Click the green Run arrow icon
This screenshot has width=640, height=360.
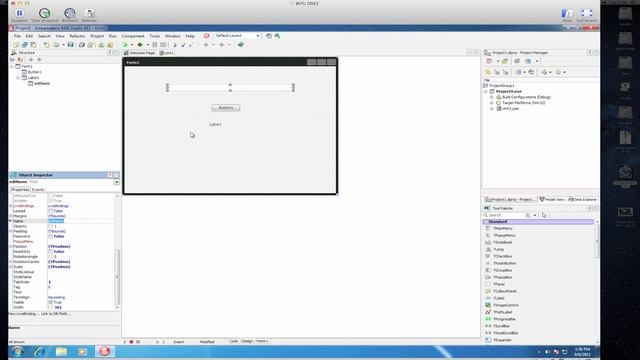(125, 44)
